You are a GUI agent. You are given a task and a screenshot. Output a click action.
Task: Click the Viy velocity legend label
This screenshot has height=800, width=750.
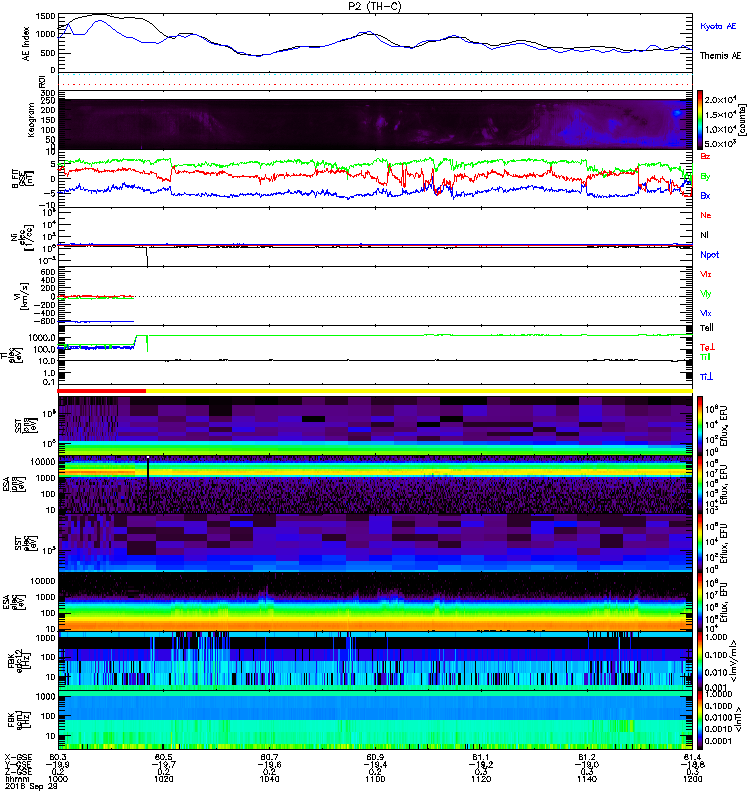(706, 294)
